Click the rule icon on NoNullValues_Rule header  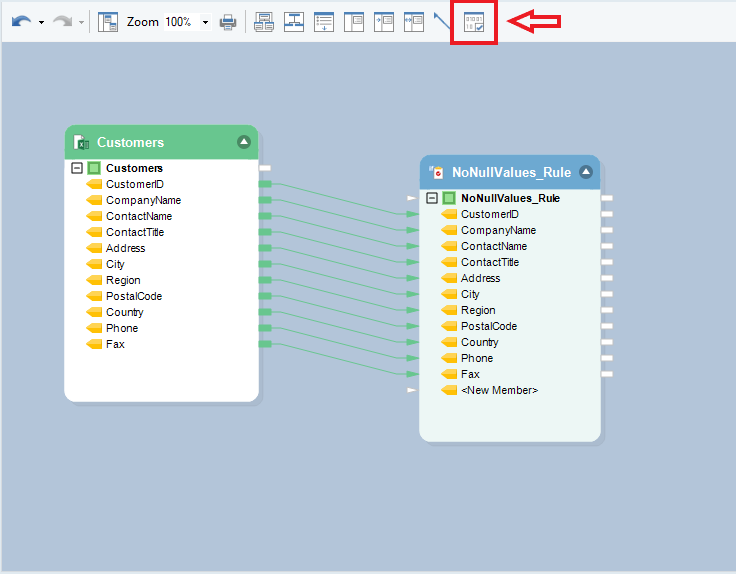tap(436, 172)
